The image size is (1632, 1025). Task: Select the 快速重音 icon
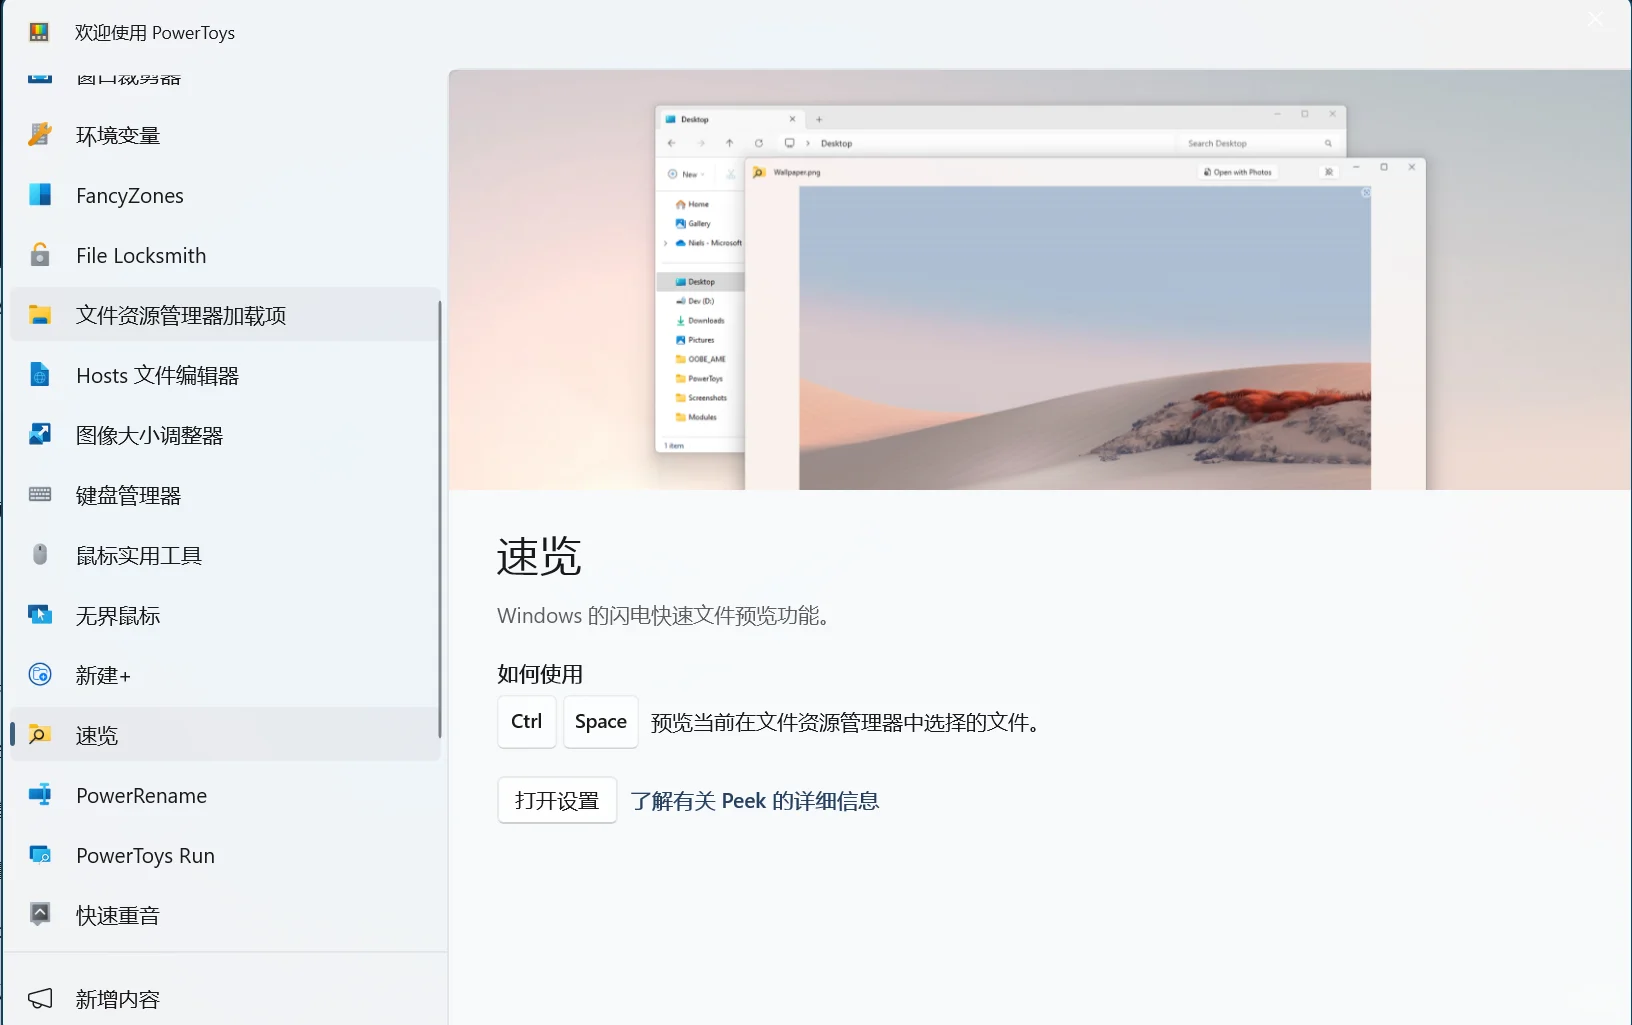pyautogui.click(x=40, y=915)
